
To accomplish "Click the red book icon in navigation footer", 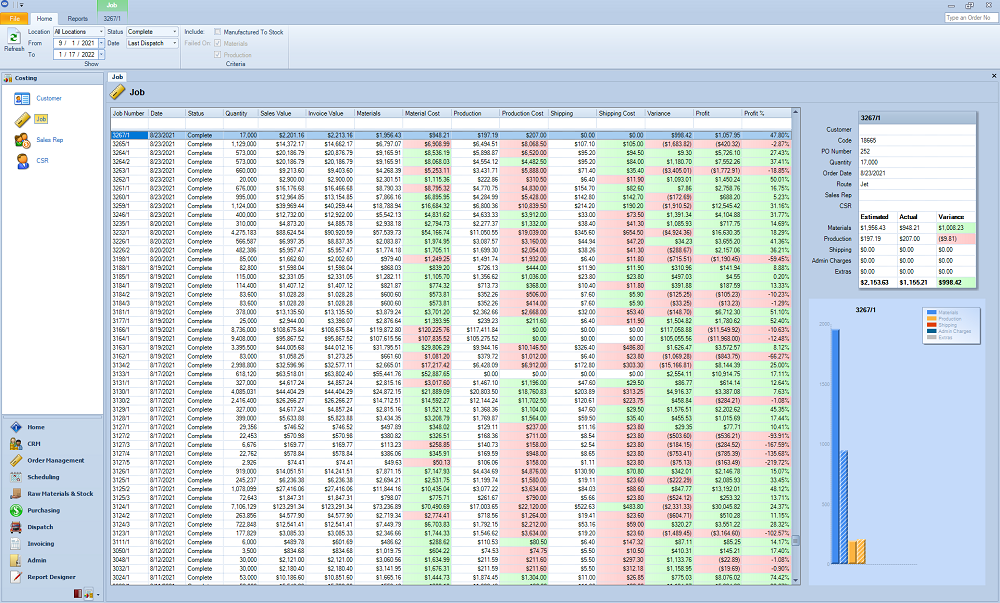I will point(78,593).
